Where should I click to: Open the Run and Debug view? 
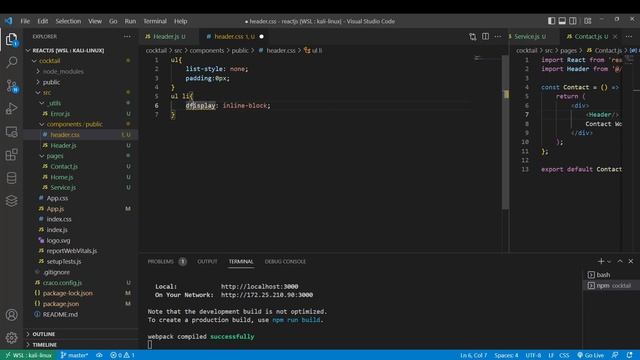point(11,109)
